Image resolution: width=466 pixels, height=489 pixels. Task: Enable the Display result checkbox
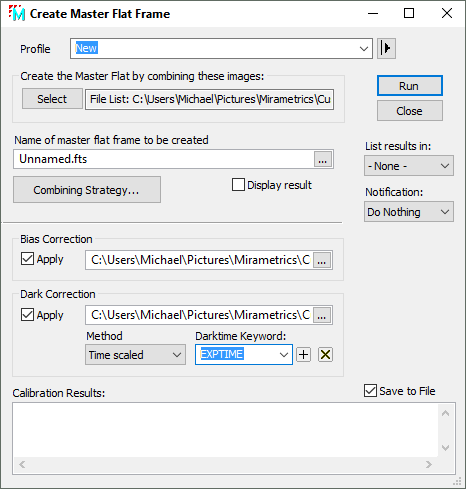pyautogui.click(x=238, y=185)
